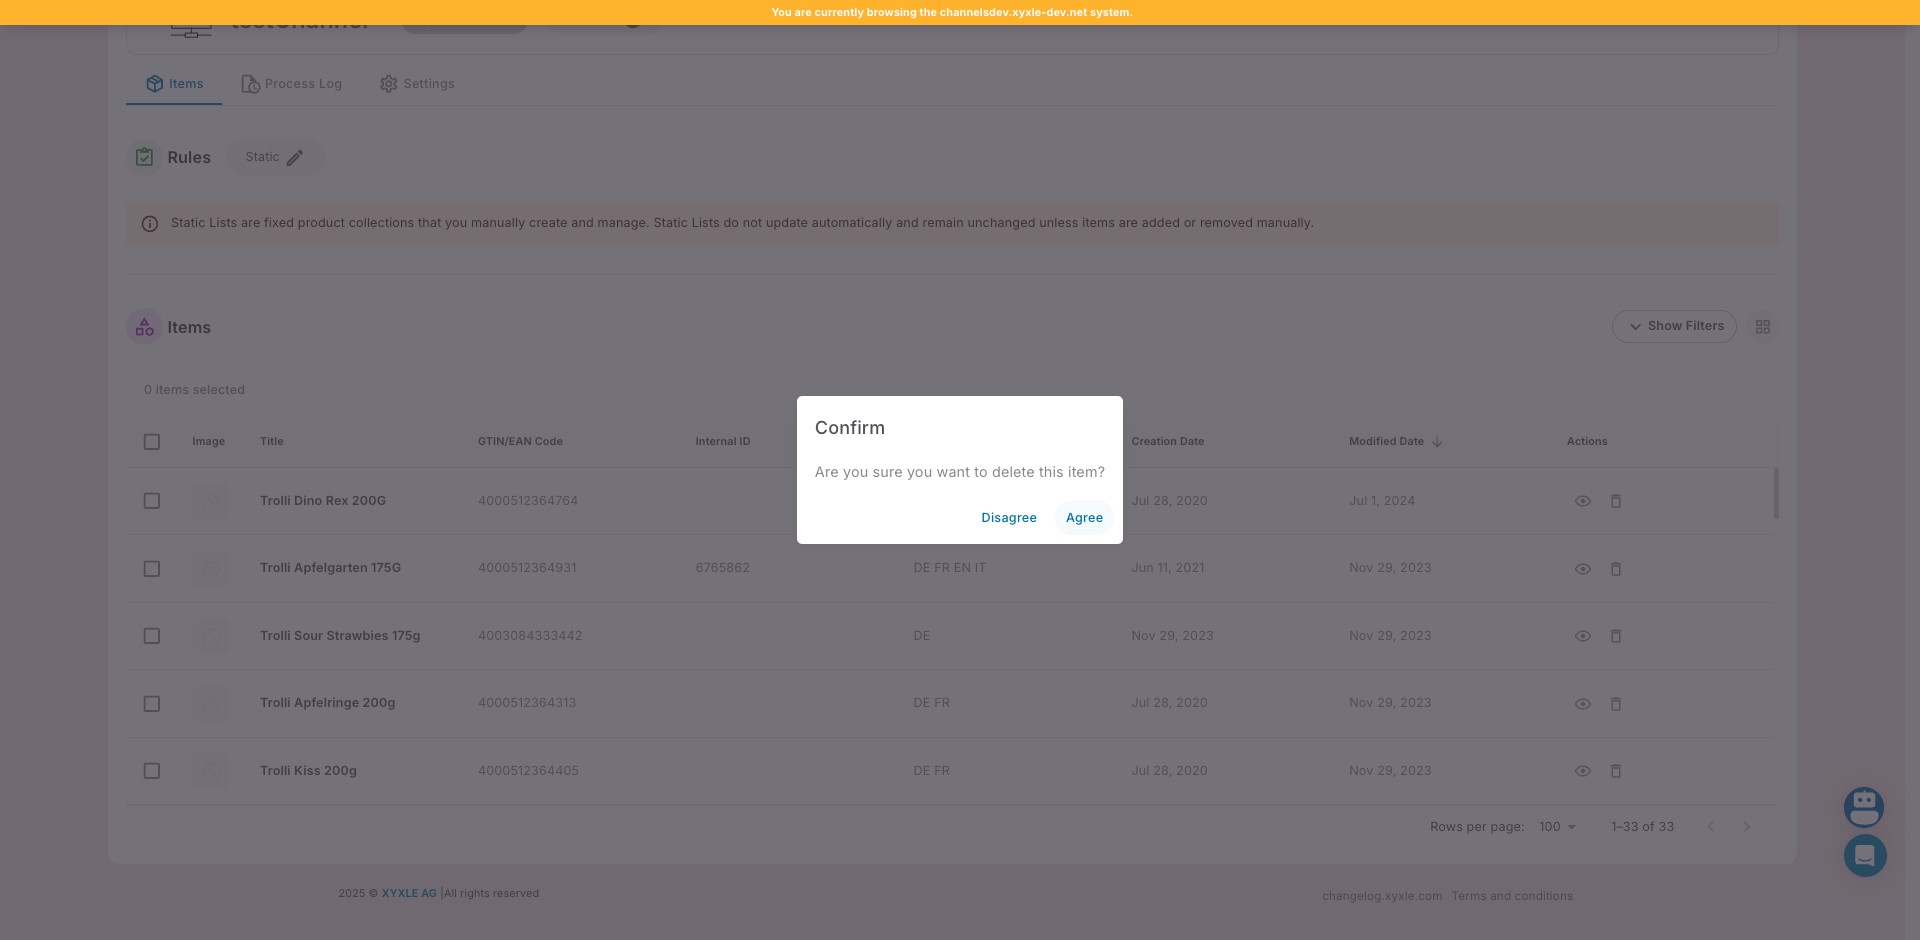
Task: Select the Trolli Sour Strawbies 175g checkbox
Action: coord(152,636)
